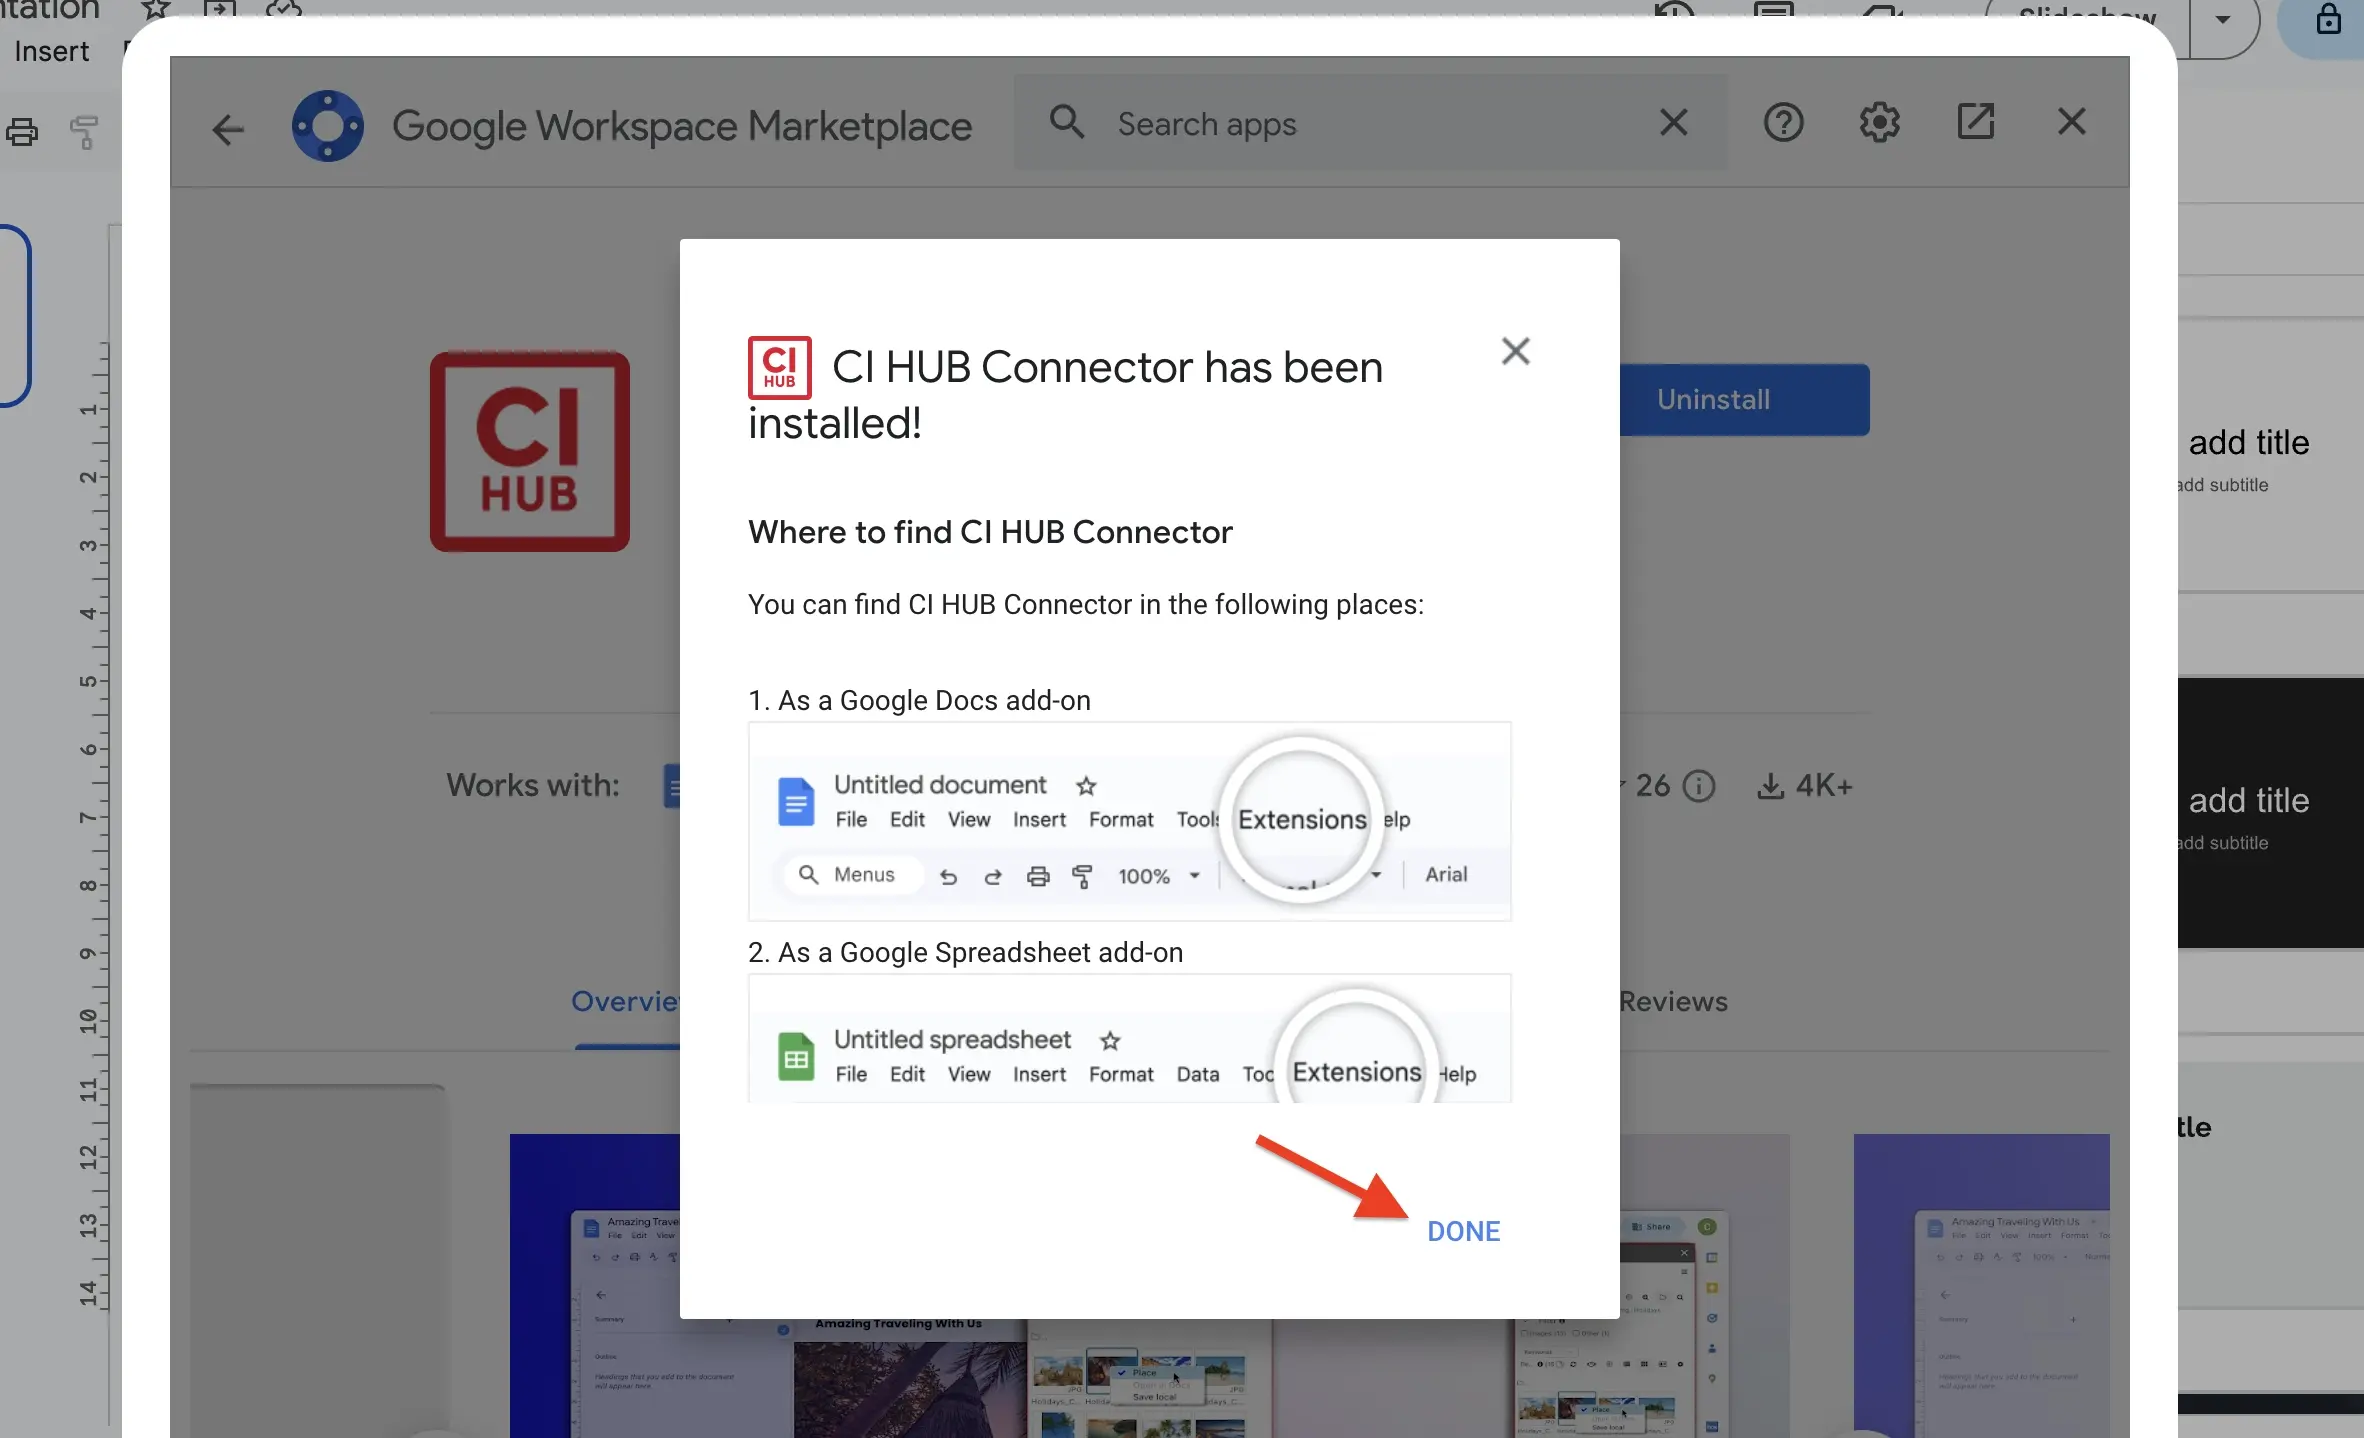Click the Docs icon beside Works with
Screen dimensions: 2364x1438
pyautogui.click(x=672, y=785)
